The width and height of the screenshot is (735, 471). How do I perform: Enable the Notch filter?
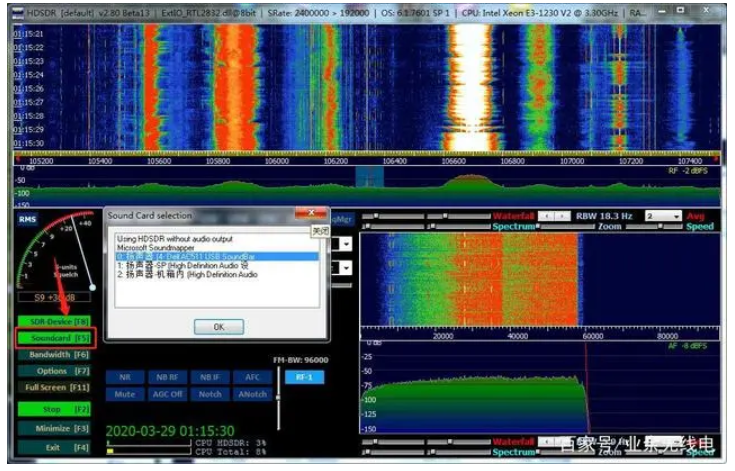pyautogui.click(x=209, y=394)
